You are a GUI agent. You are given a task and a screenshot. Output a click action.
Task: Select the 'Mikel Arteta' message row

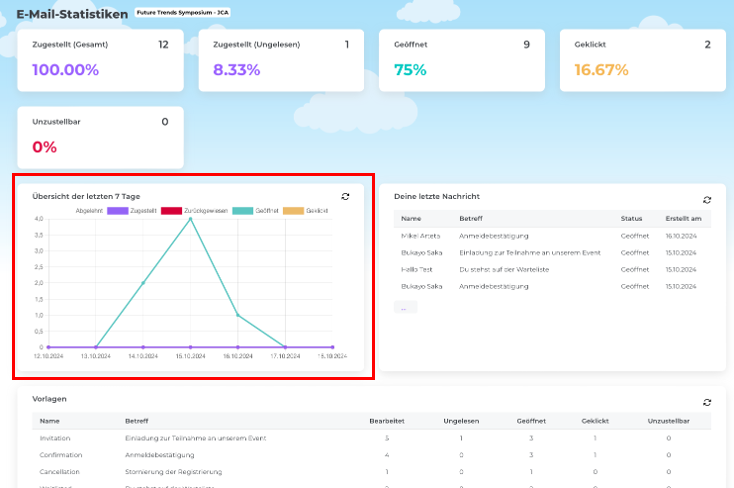(x=552, y=236)
